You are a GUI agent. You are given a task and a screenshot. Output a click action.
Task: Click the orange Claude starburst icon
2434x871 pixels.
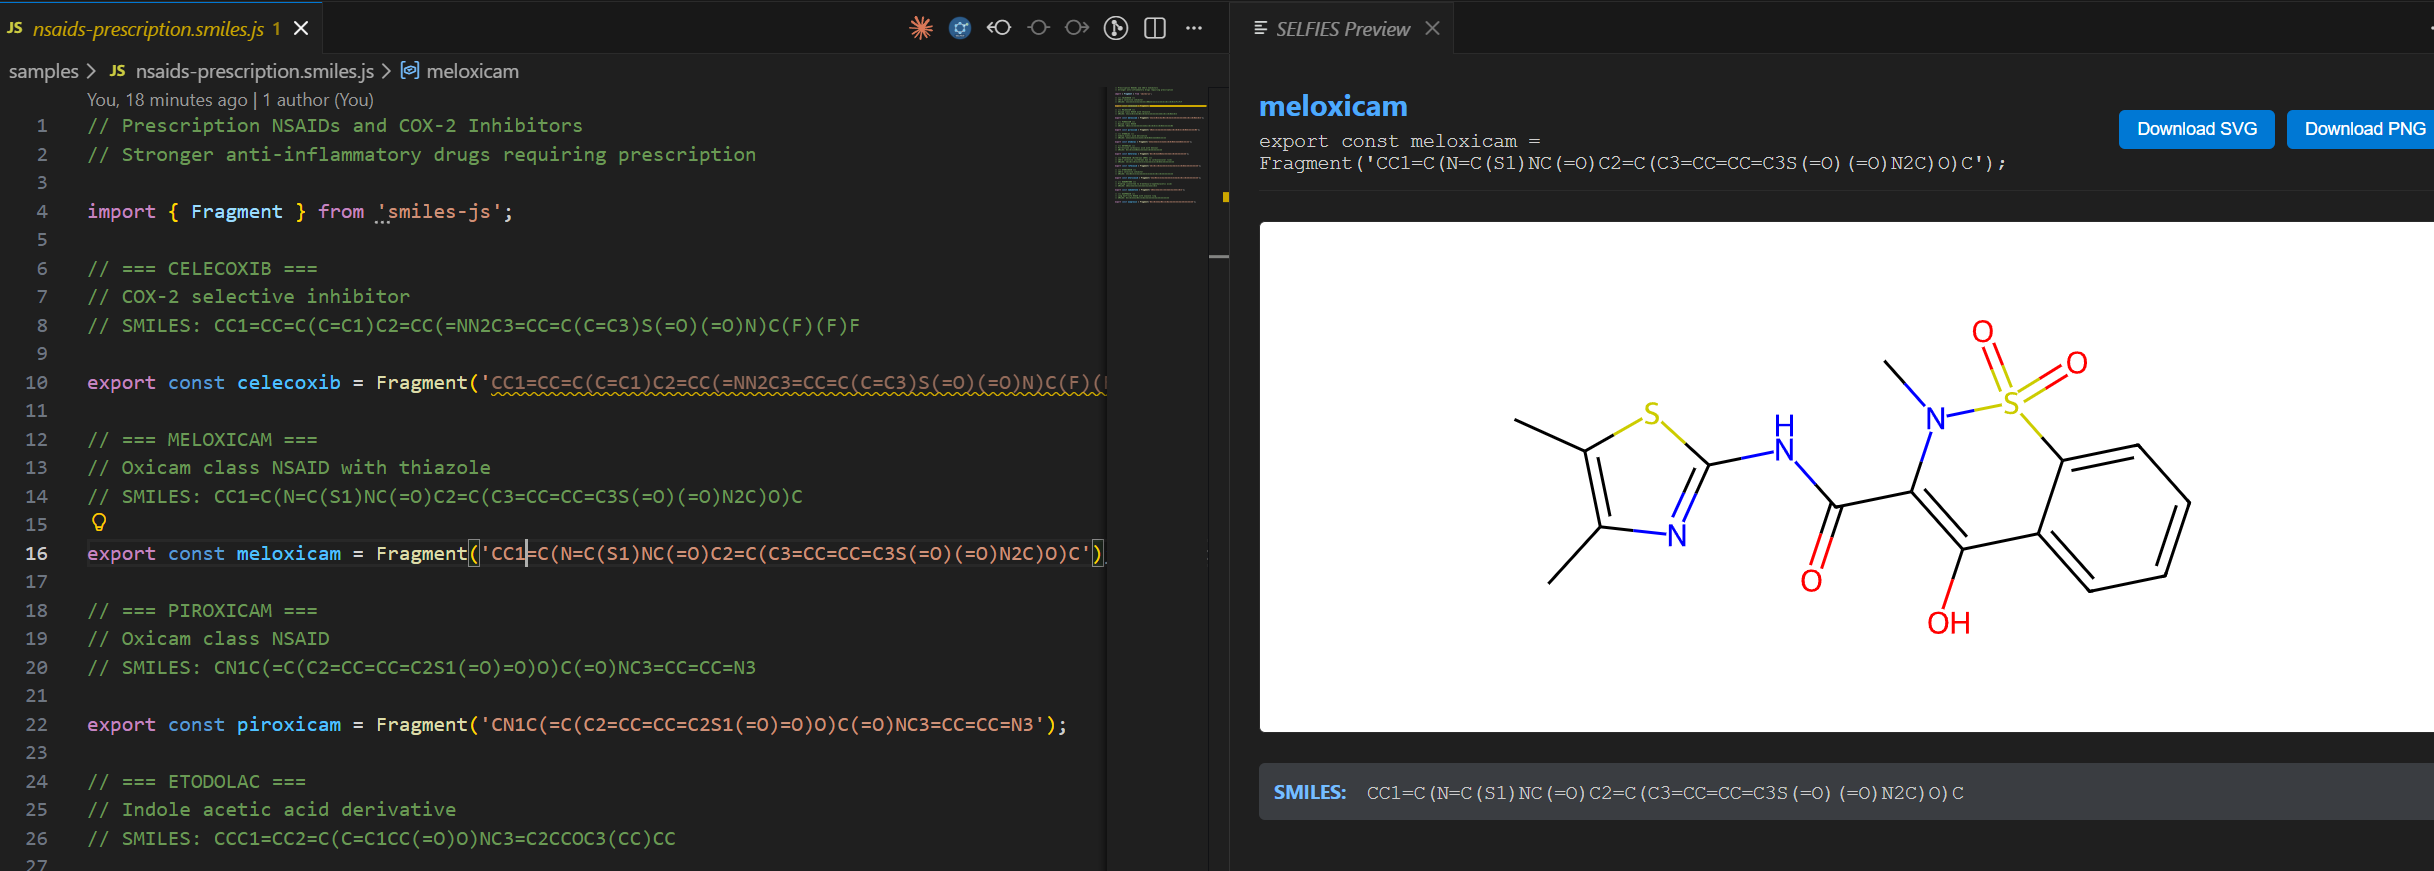(x=921, y=28)
